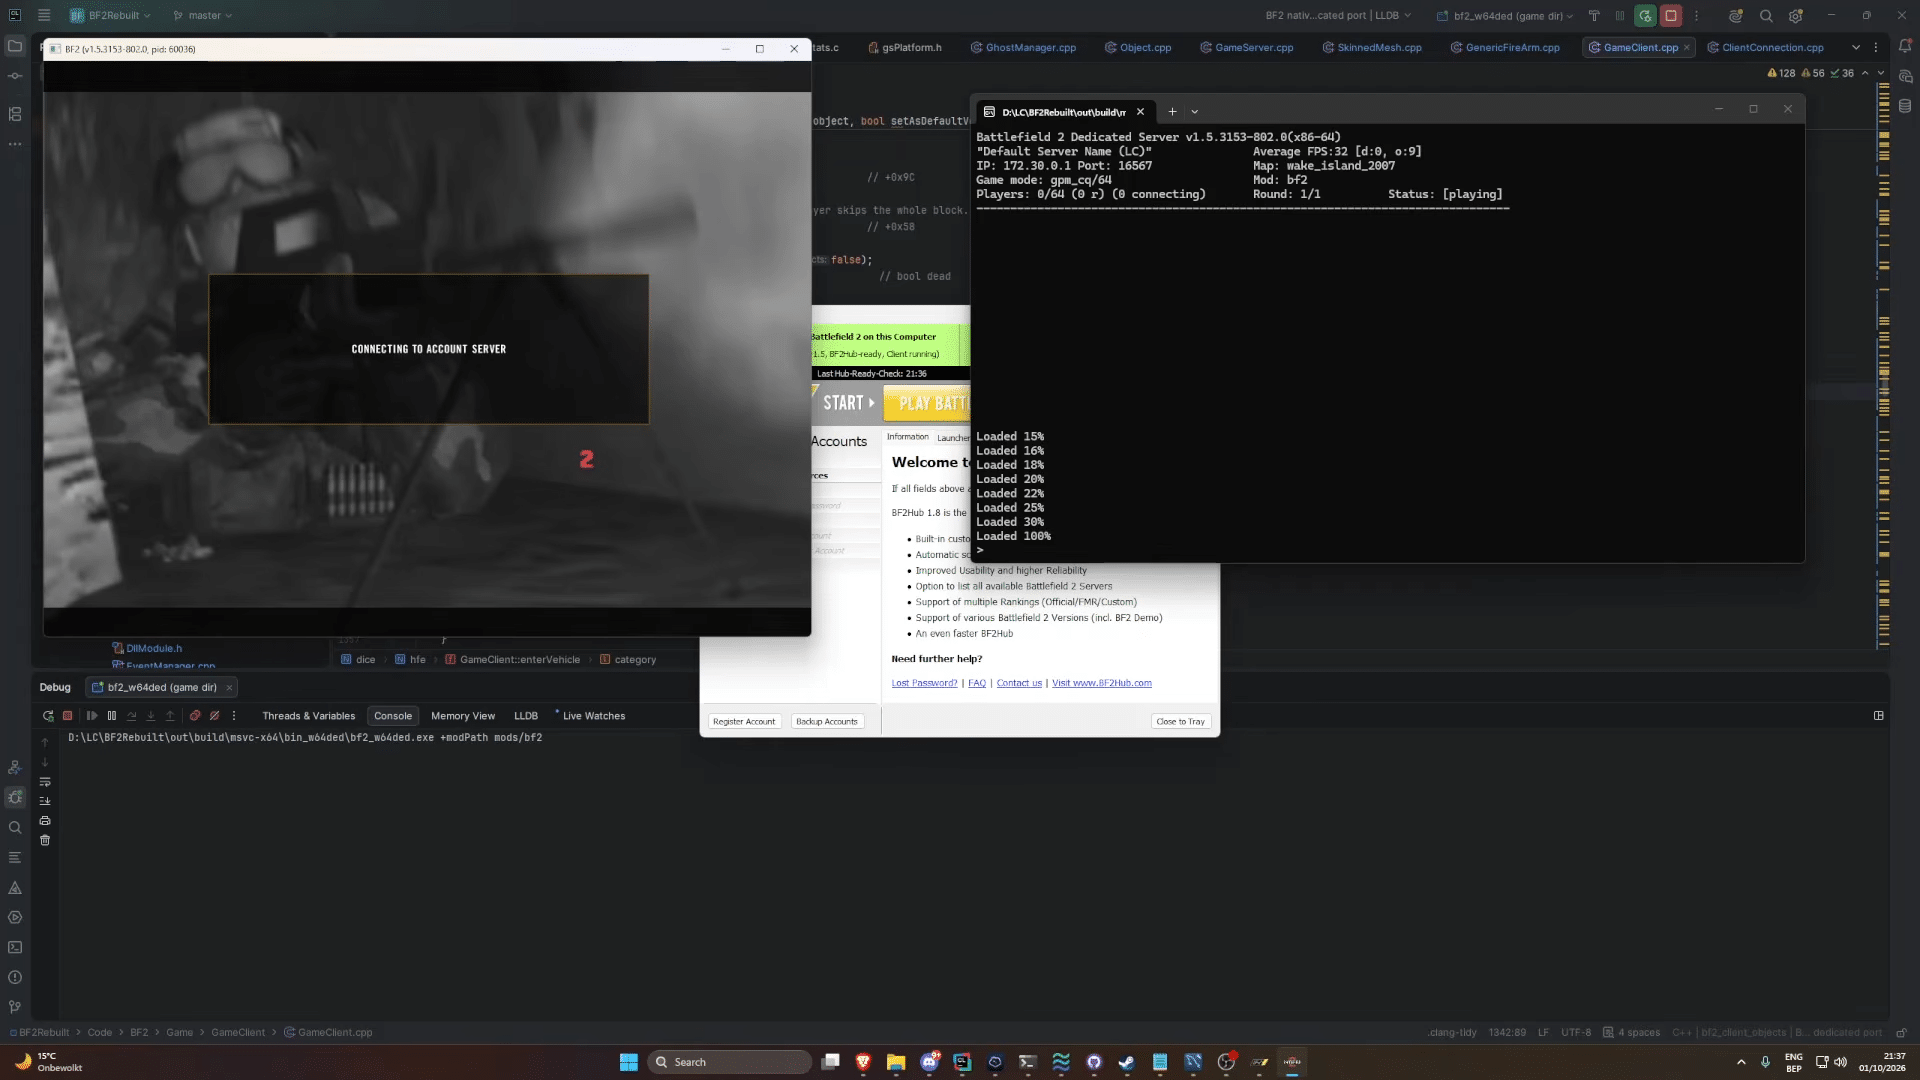The width and height of the screenshot is (1920, 1080).
Task: Open the main hamburger menu
Action: (x=44, y=16)
